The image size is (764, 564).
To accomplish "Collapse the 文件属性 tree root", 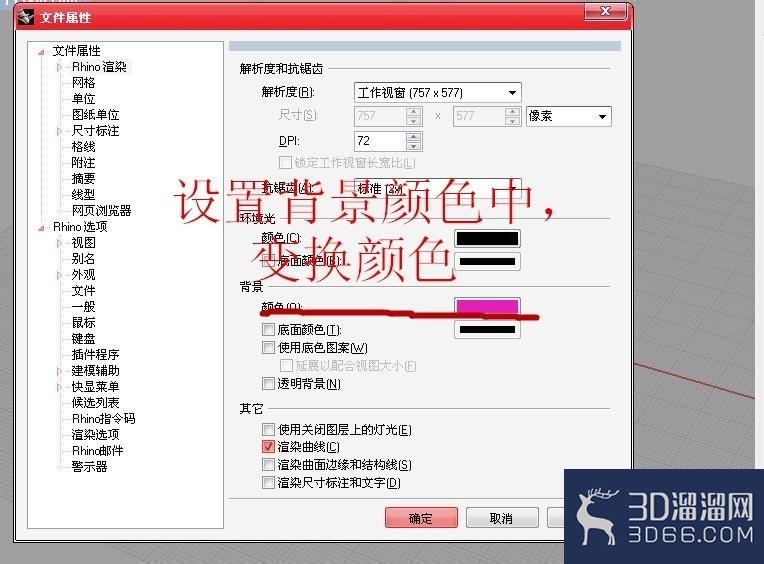I will (x=42, y=52).
